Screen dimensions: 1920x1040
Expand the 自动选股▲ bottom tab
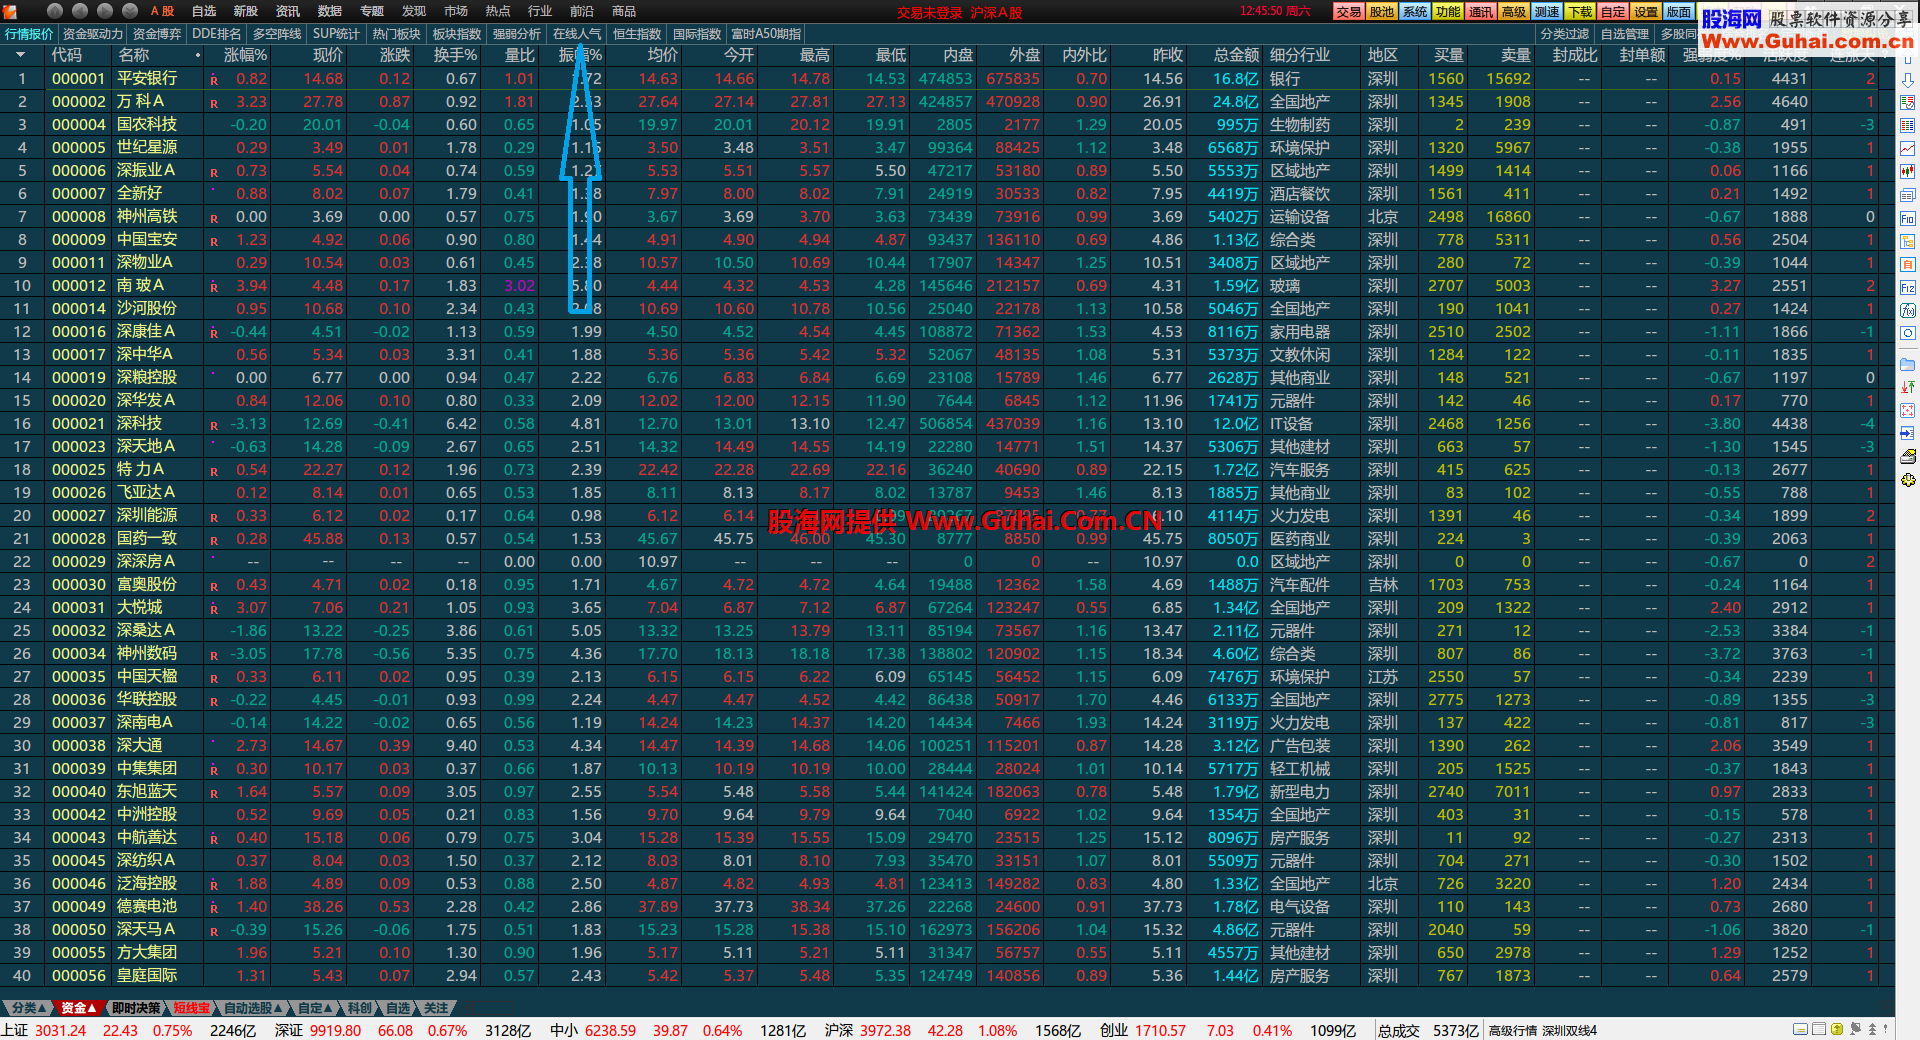(254, 1008)
